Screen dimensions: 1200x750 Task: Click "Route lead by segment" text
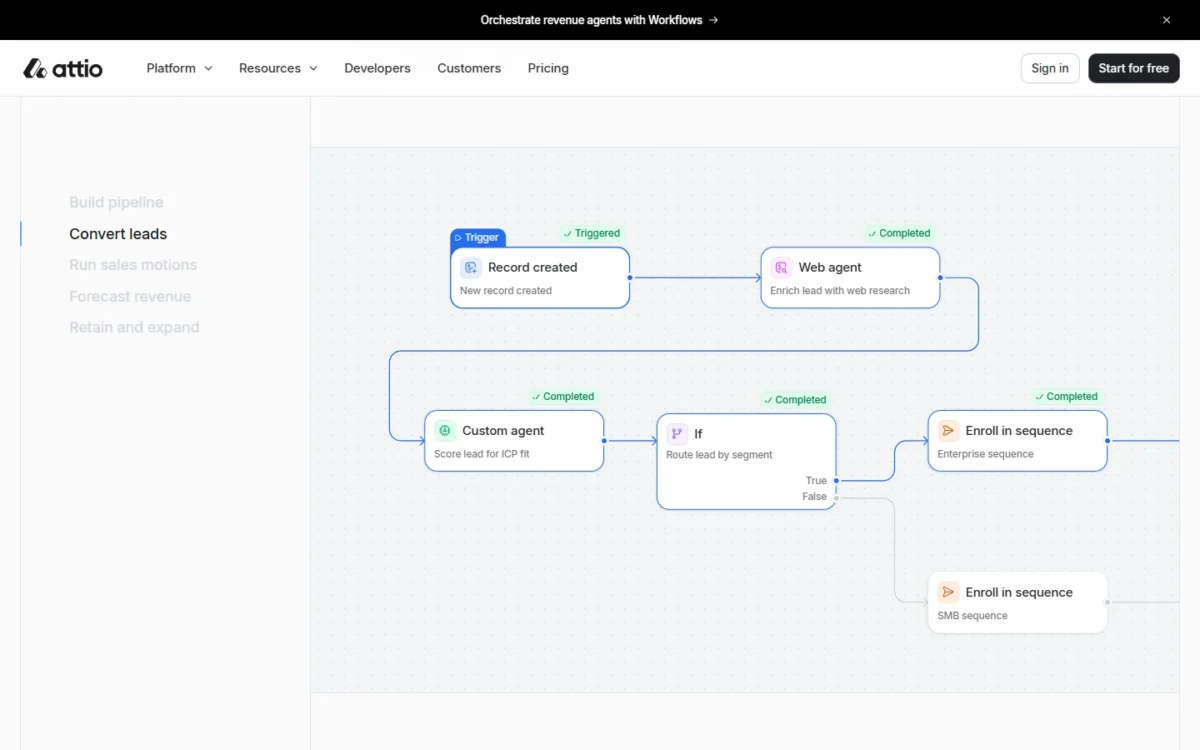tap(719, 455)
